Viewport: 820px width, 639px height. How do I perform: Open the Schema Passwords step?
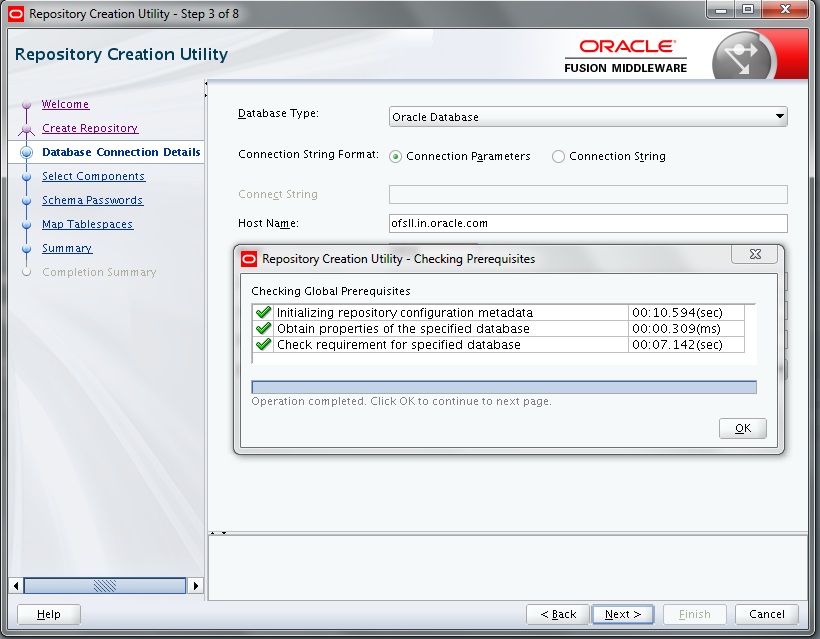93,200
